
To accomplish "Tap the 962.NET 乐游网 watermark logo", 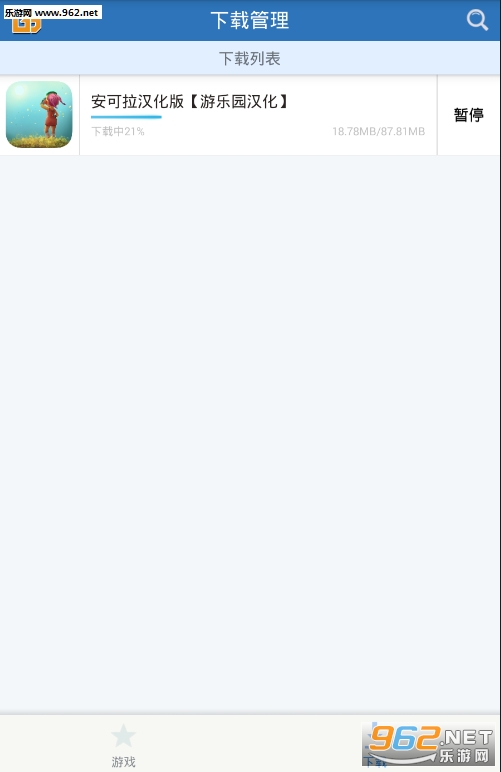I will coord(428,745).
